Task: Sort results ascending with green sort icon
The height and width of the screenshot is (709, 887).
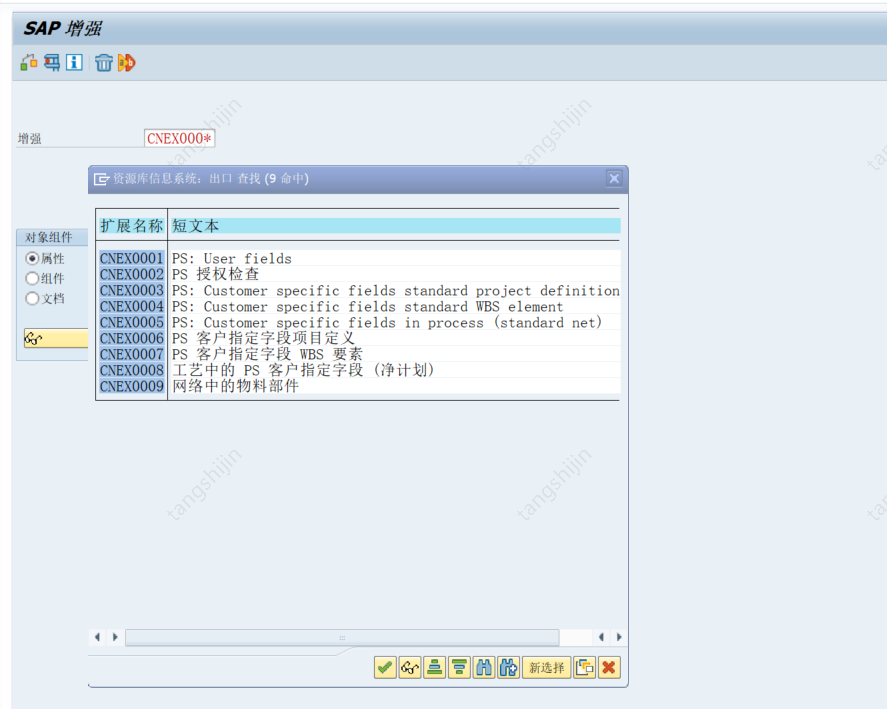Action: [x=434, y=667]
